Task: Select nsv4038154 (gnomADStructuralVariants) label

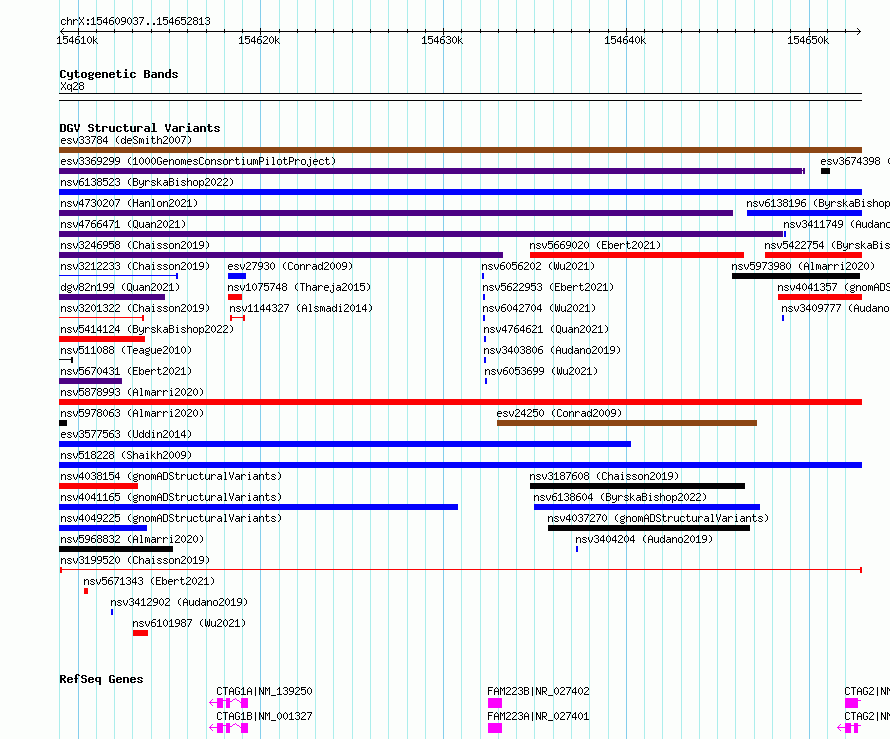Action: (x=171, y=476)
